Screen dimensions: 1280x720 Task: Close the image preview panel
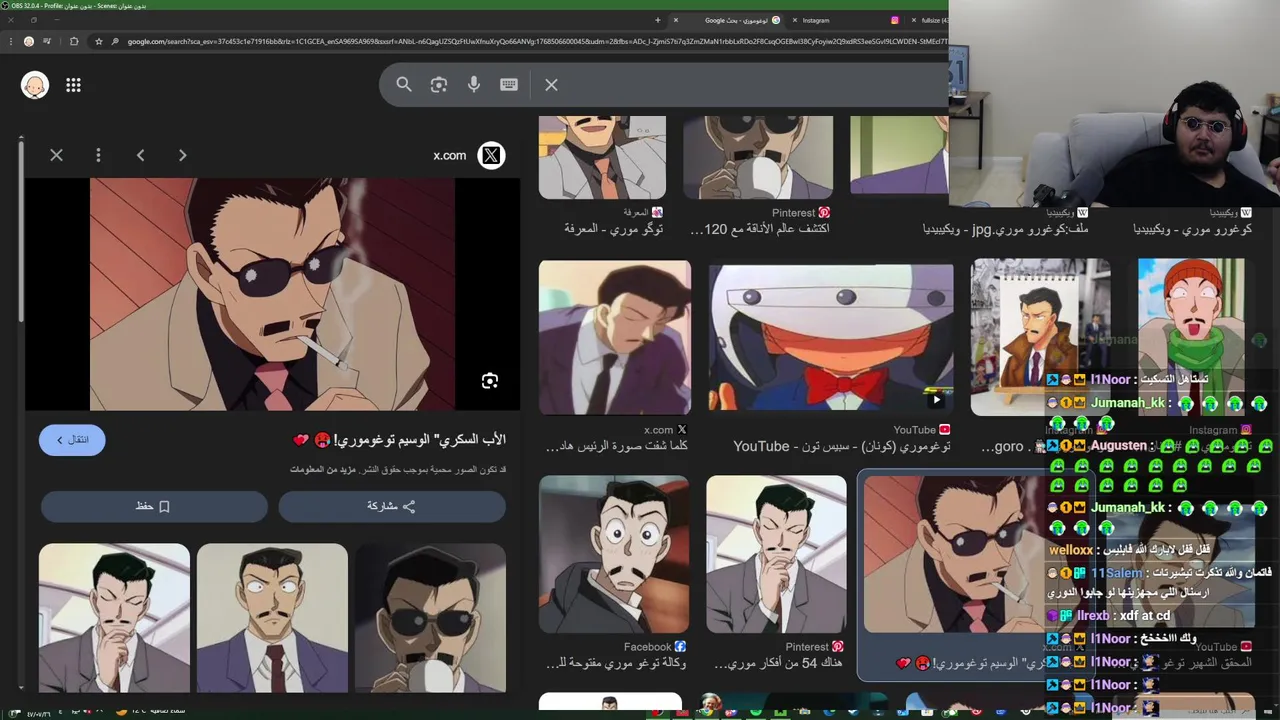56,155
